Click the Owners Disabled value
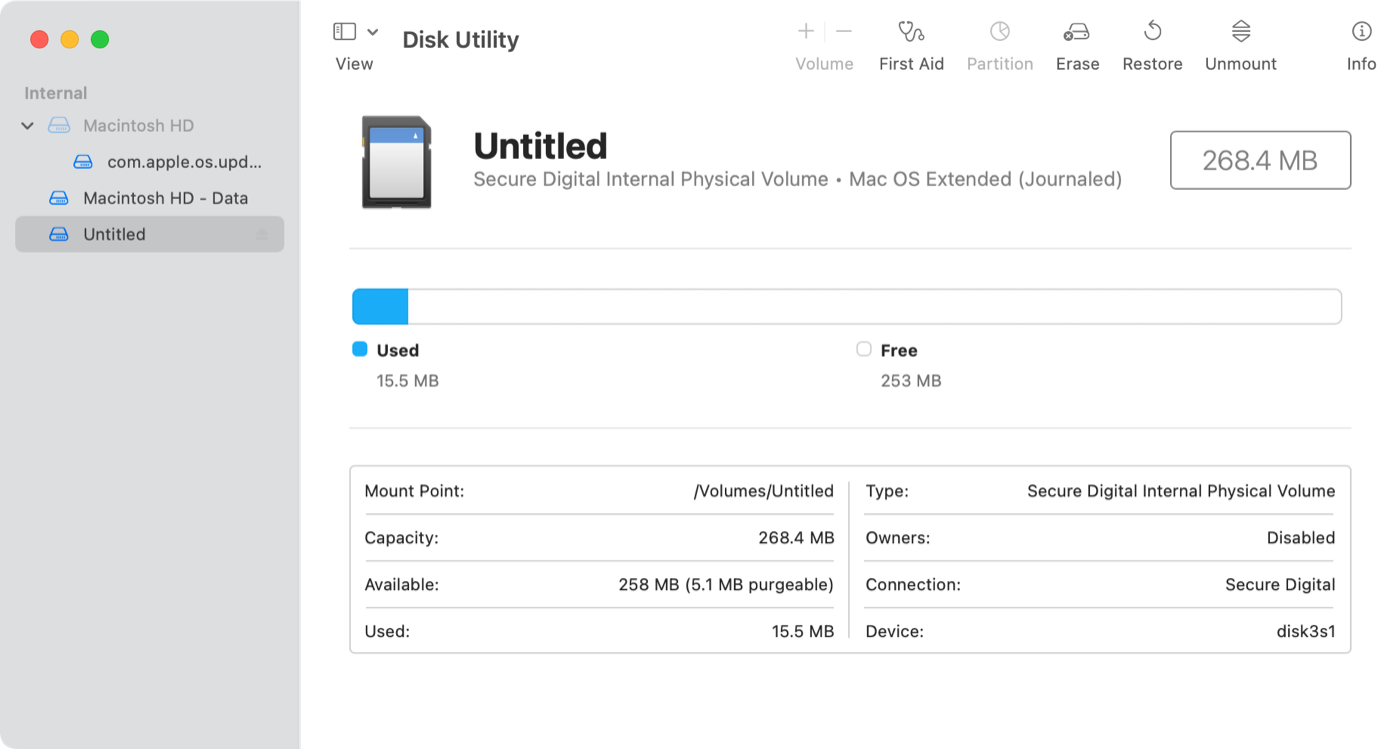The height and width of the screenshot is (749, 1400). (1301, 538)
